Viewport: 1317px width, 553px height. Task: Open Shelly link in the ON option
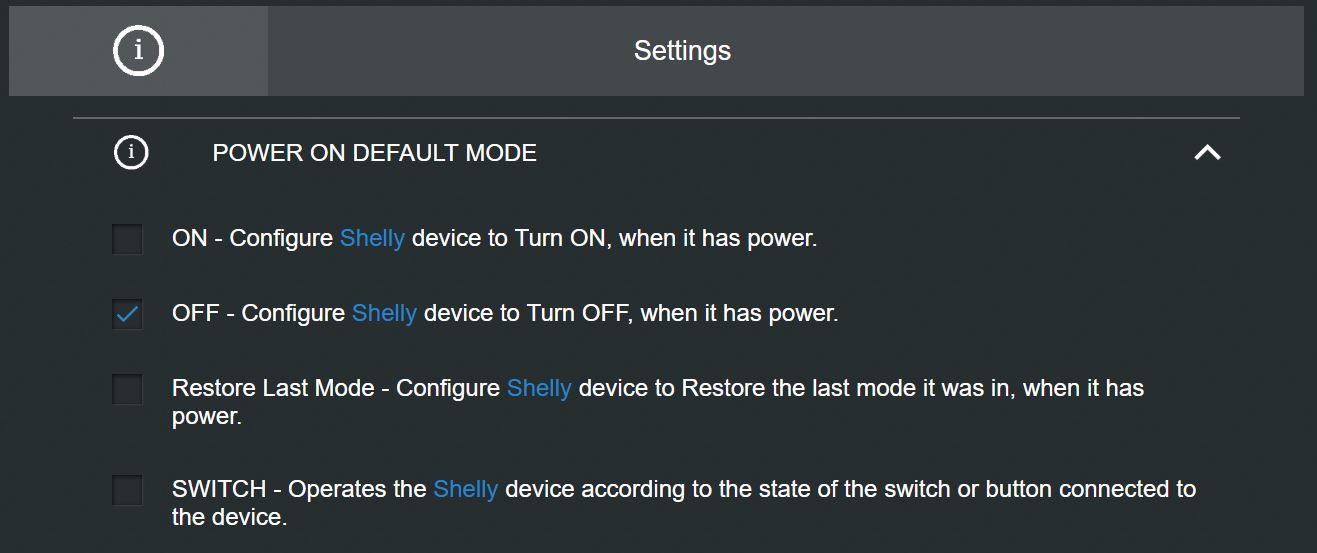tap(372, 239)
